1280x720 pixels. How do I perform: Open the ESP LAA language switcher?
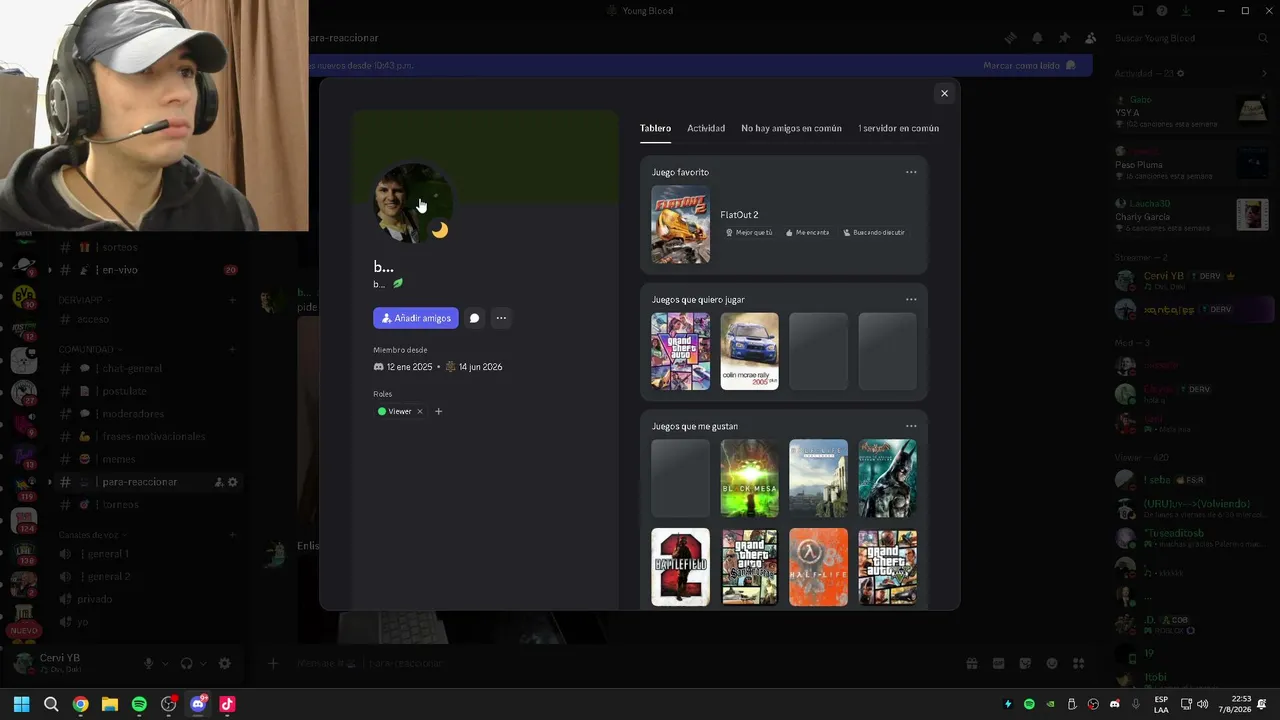click(x=1161, y=704)
